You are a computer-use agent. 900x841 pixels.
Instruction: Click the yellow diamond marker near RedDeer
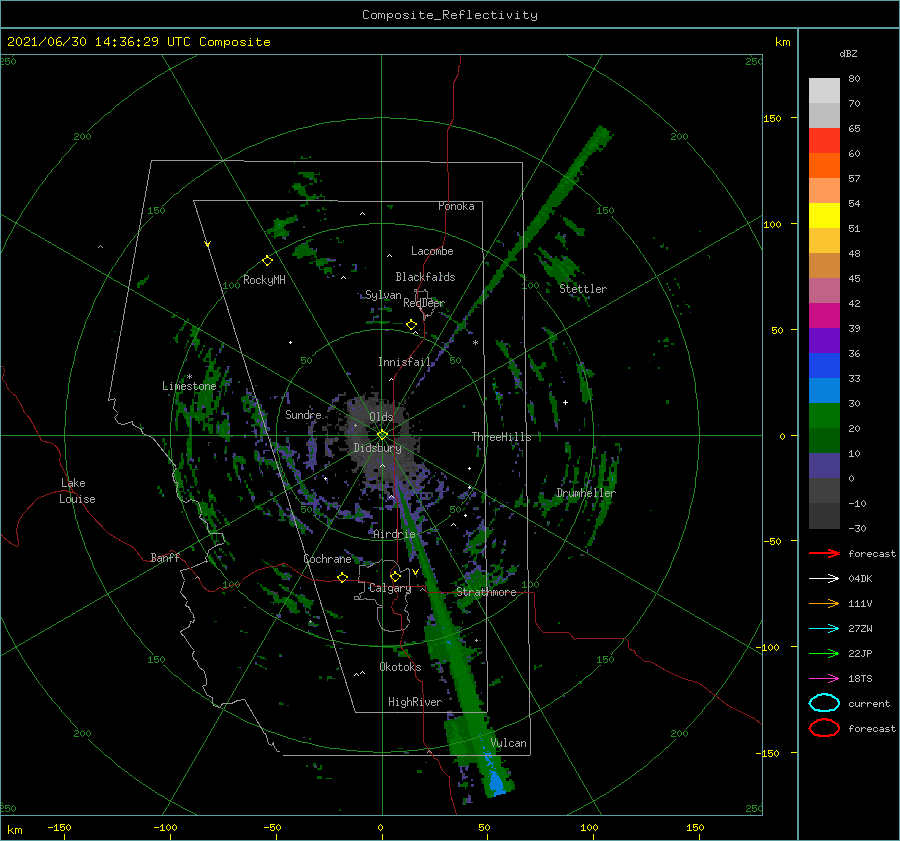411,325
